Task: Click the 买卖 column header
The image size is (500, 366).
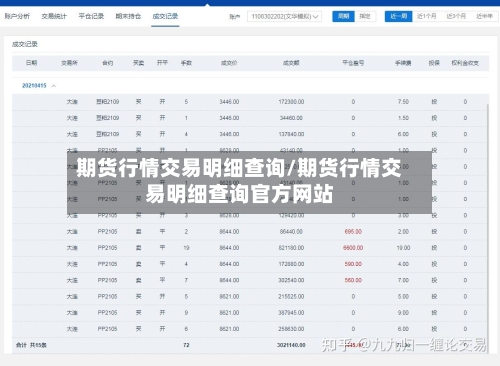Action: 138,63
